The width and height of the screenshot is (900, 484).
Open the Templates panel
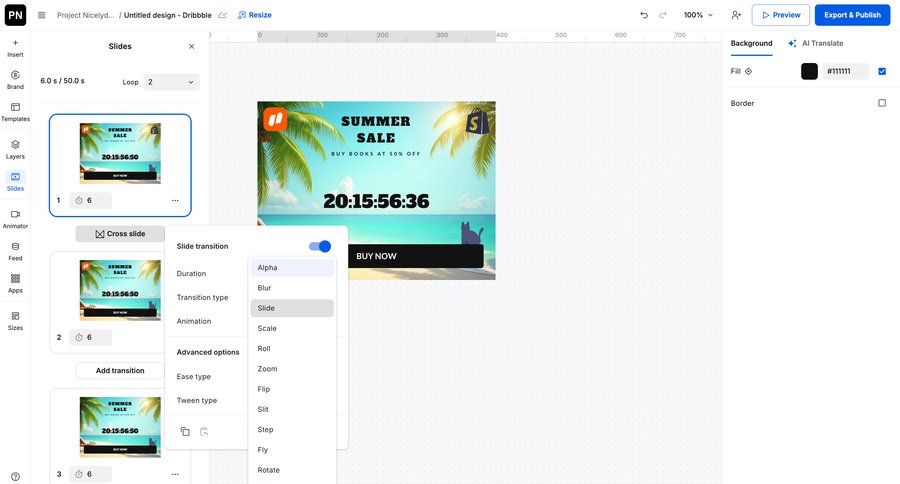[x=15, y=112]
